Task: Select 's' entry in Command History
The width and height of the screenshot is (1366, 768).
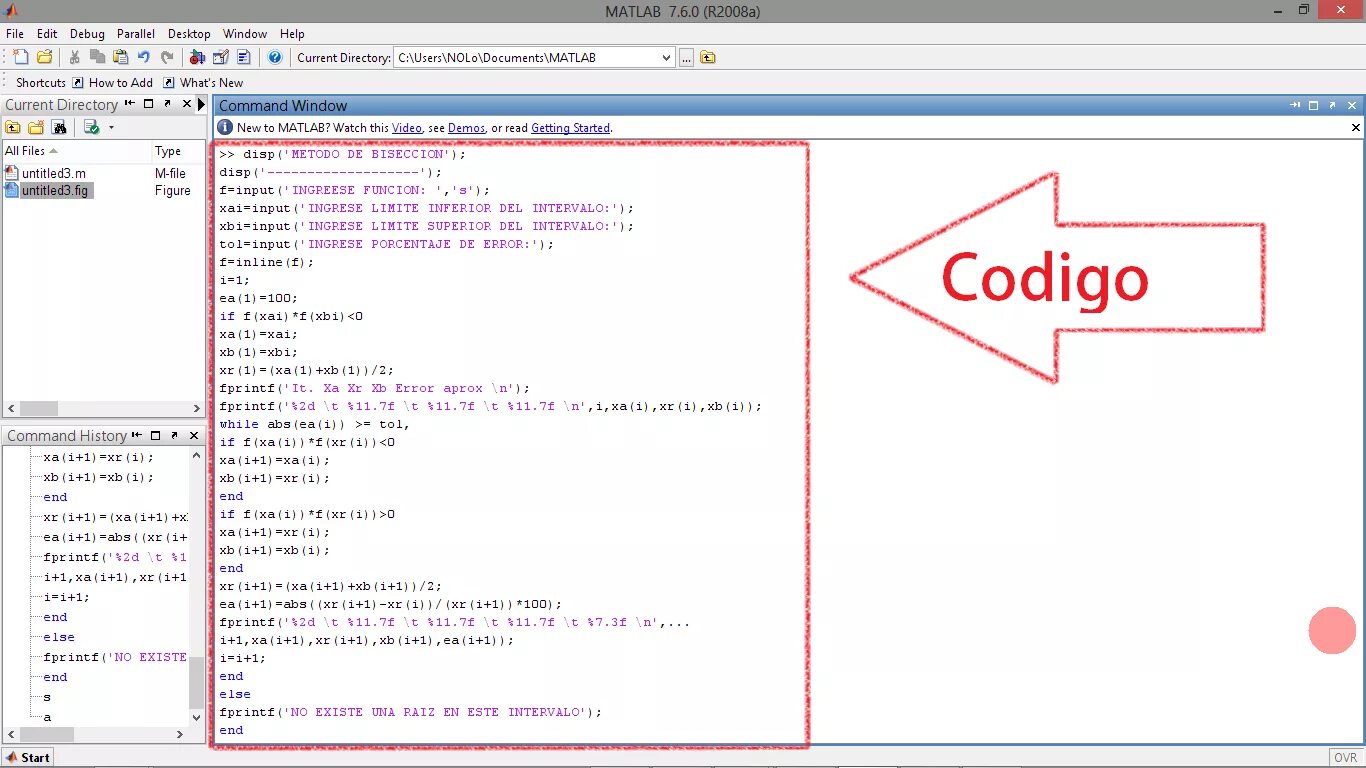Action: (x=47, y=697)
